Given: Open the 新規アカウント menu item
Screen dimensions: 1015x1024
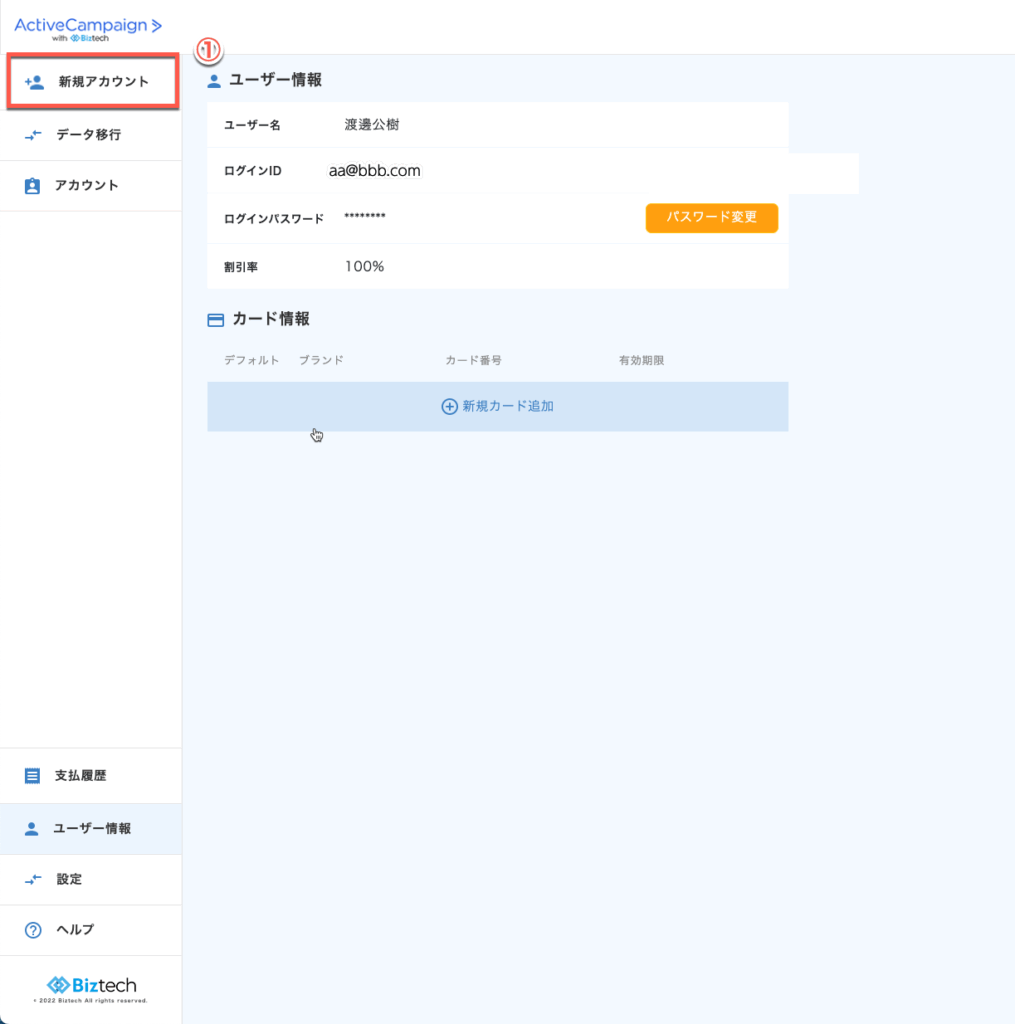Looking at the screenshot, I should click(x=103, y=82).
